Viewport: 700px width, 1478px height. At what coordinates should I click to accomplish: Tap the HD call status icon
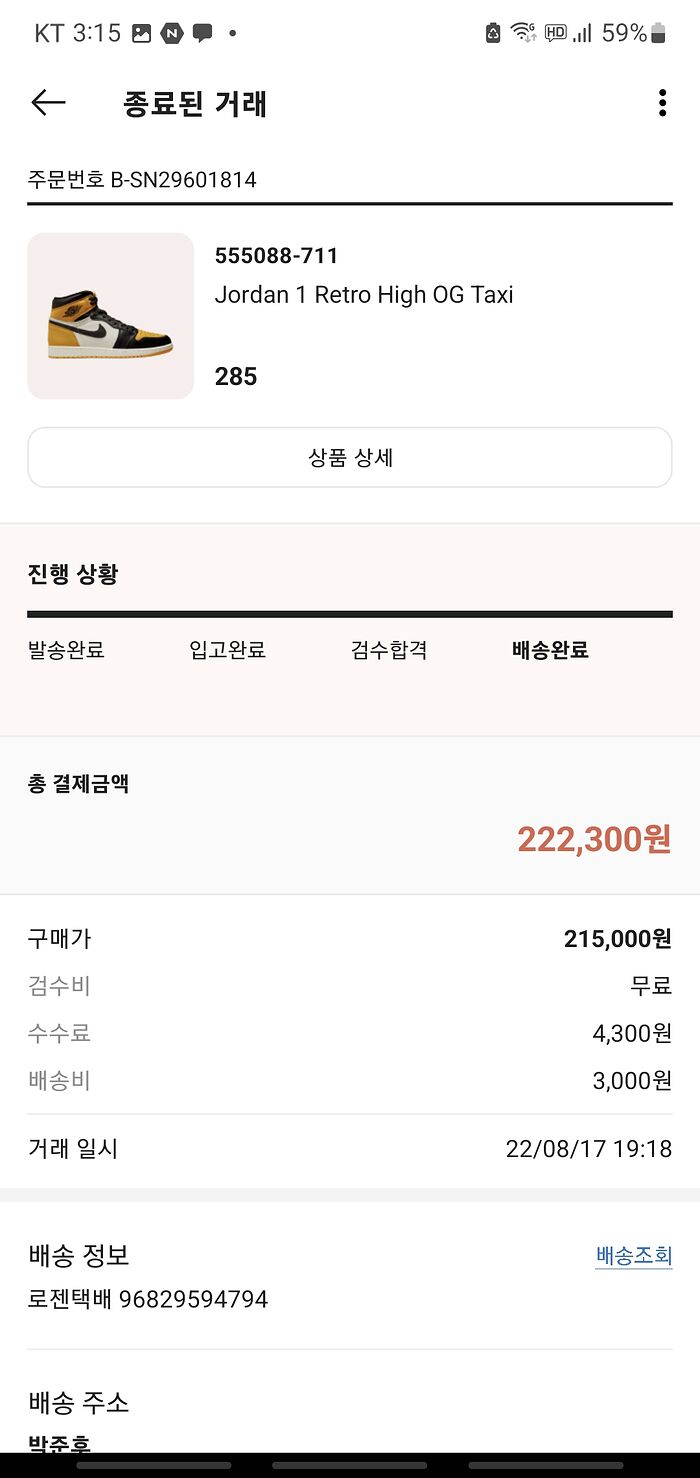point(555,33)
